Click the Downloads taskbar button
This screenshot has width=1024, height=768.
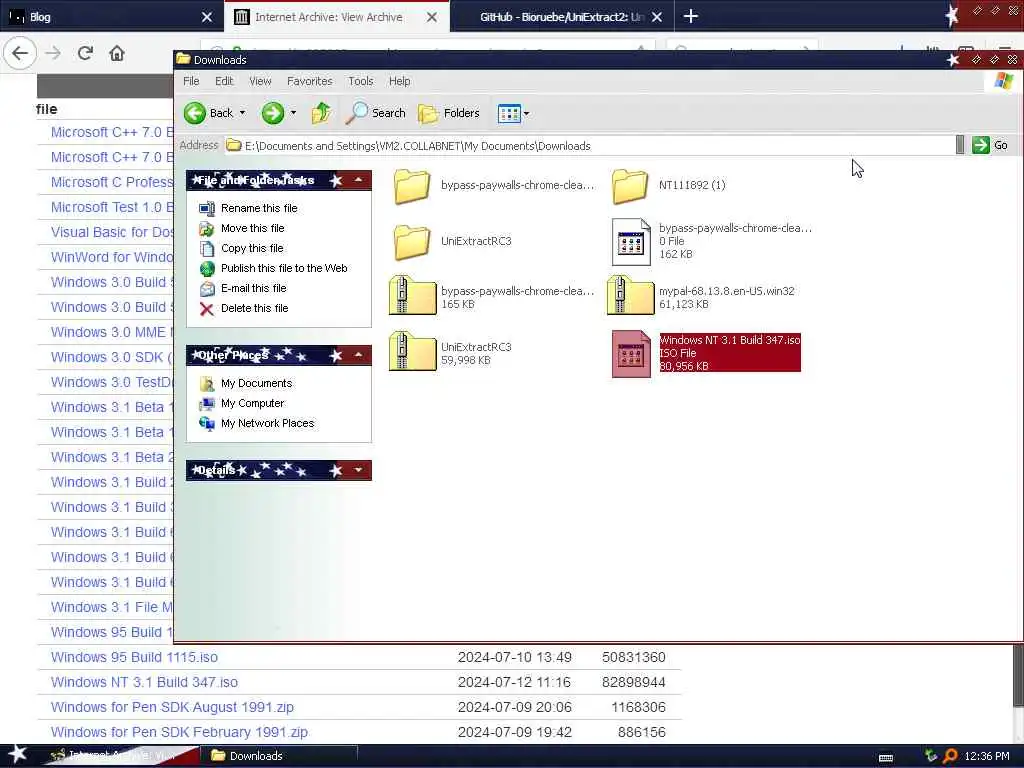(281, 756)
